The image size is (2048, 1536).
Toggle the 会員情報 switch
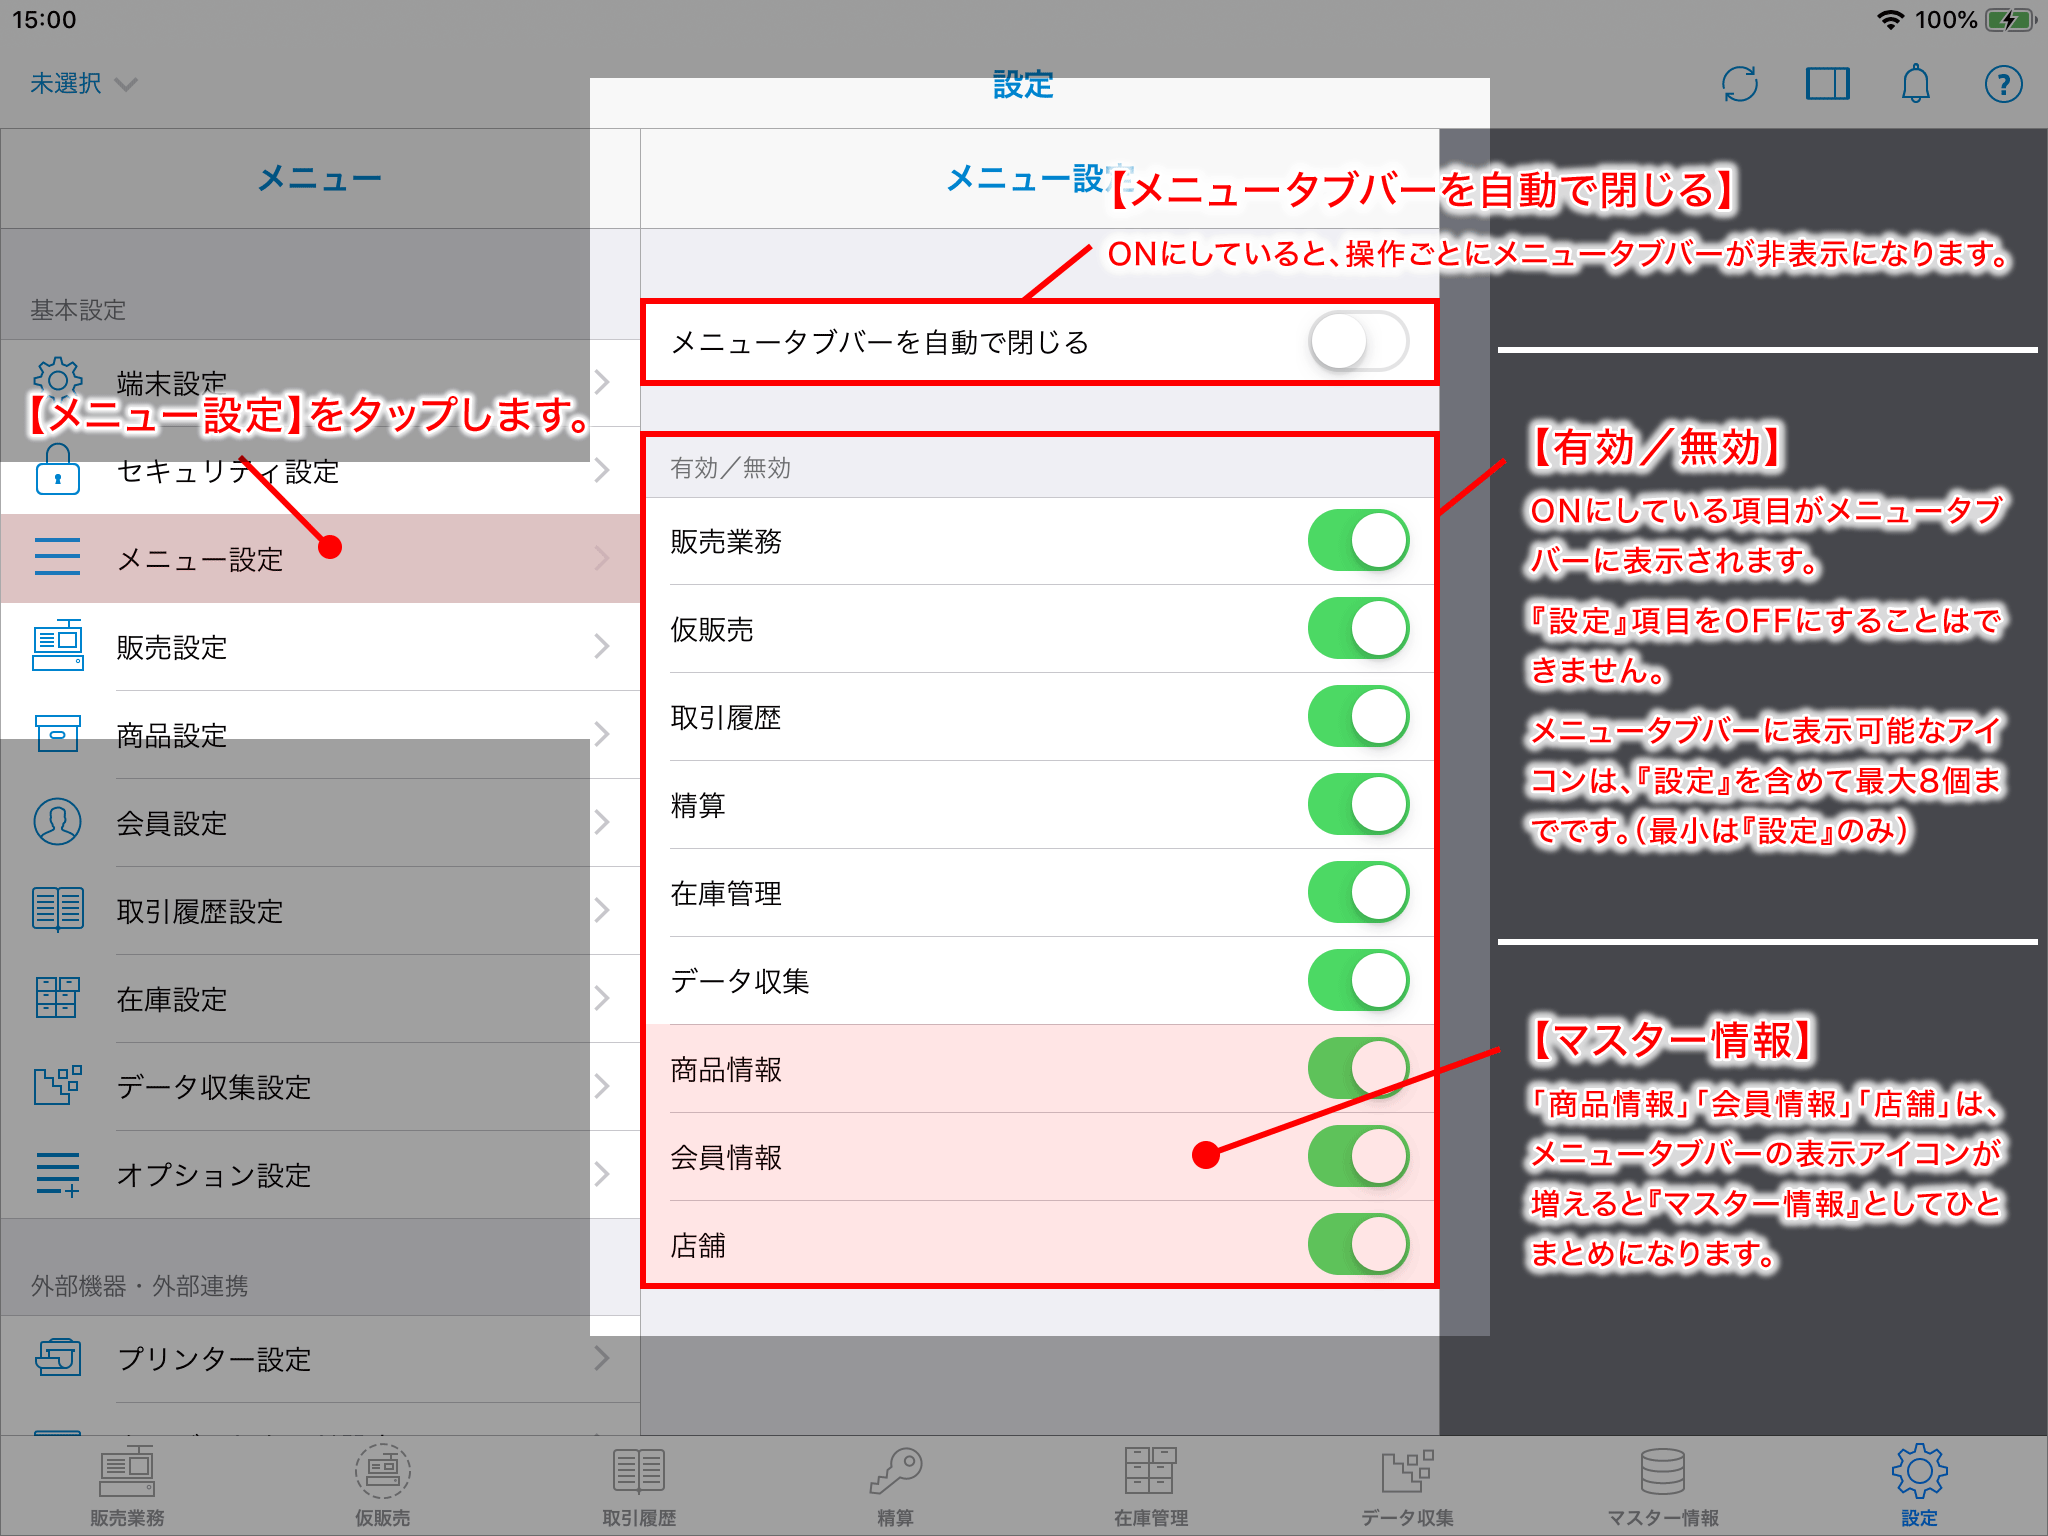click(x=1359, y=1156)
